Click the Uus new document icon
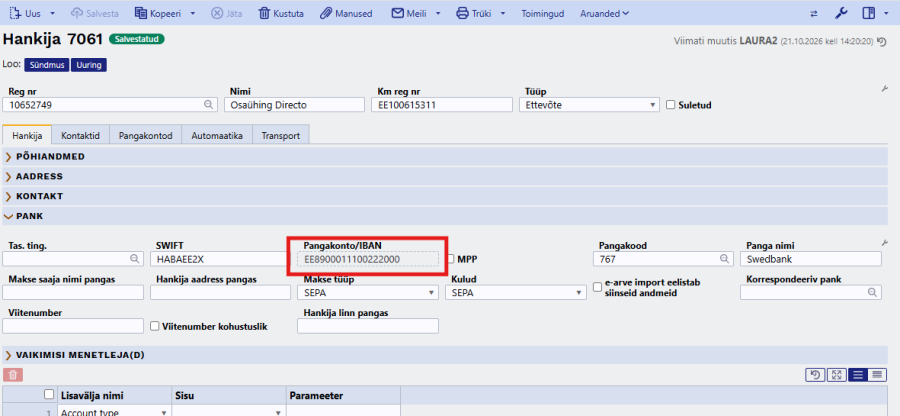Image resolution: width=900 pixels, height=416 pixels. click(16, 13)
